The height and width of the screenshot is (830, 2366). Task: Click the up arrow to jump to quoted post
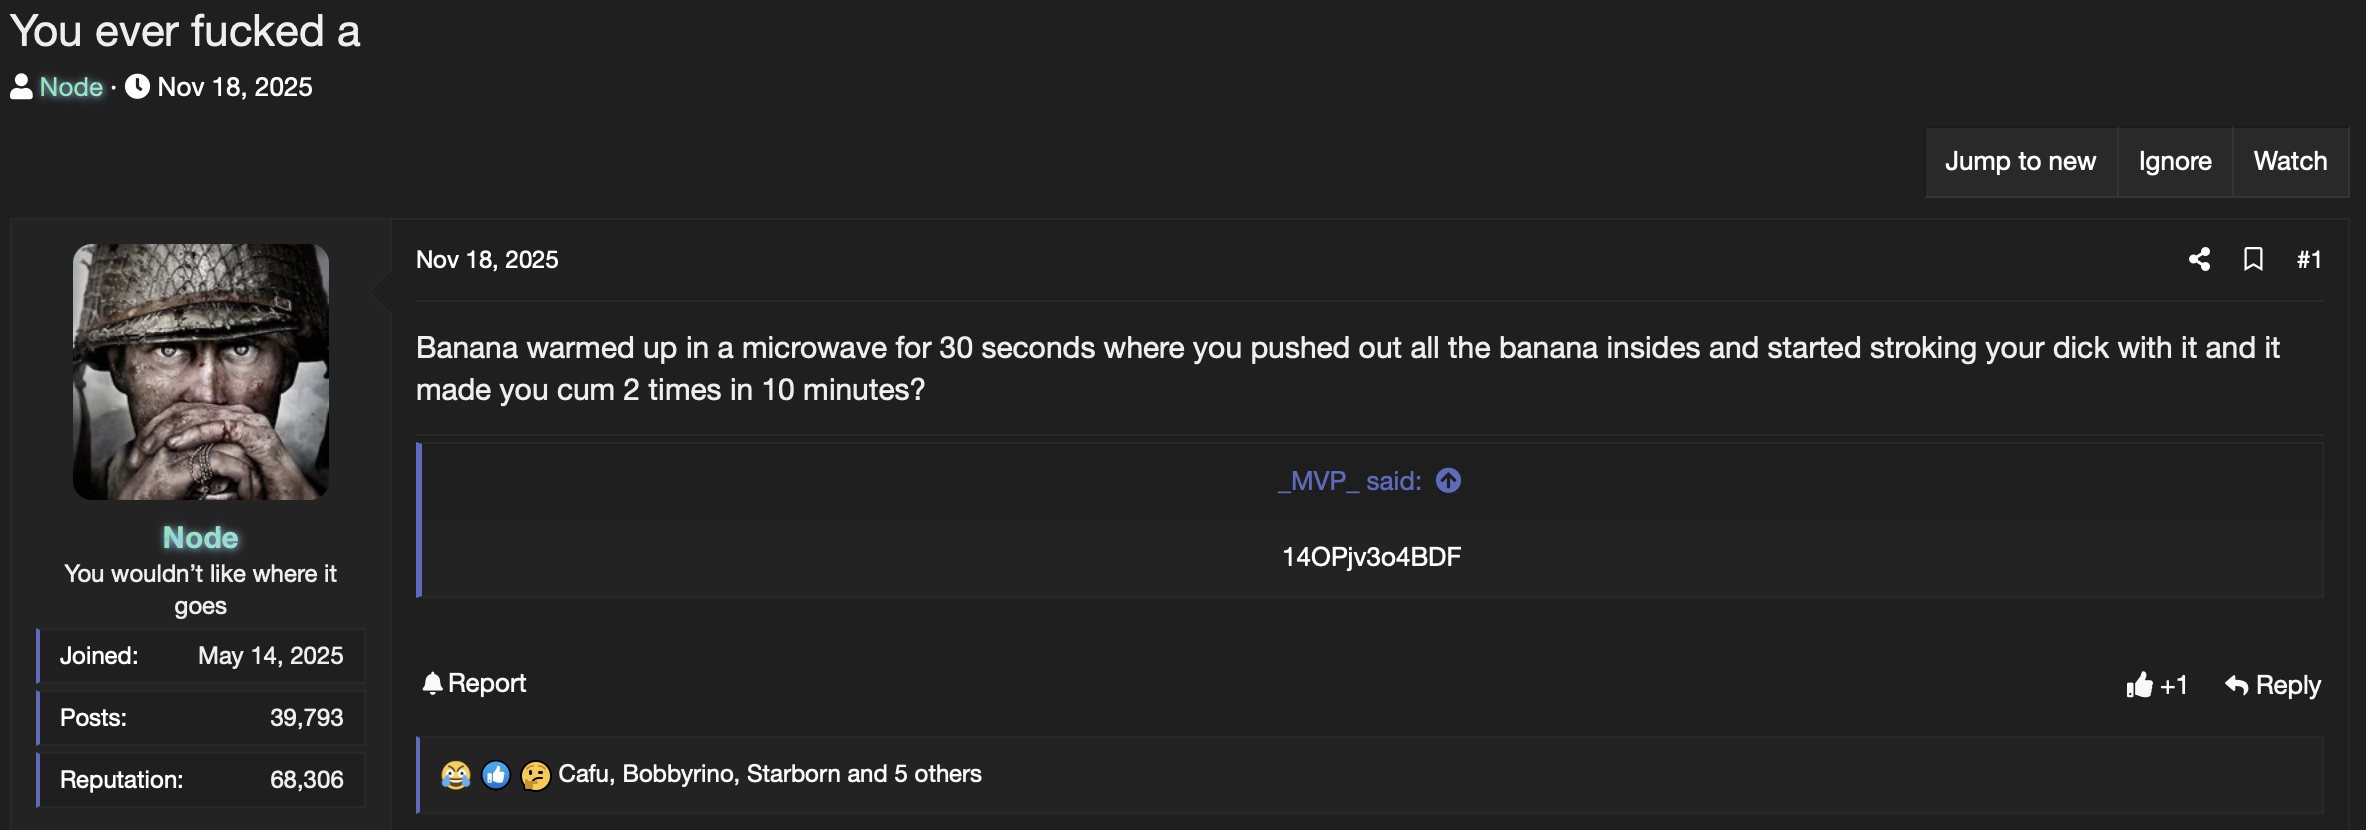click(1449, 481)
